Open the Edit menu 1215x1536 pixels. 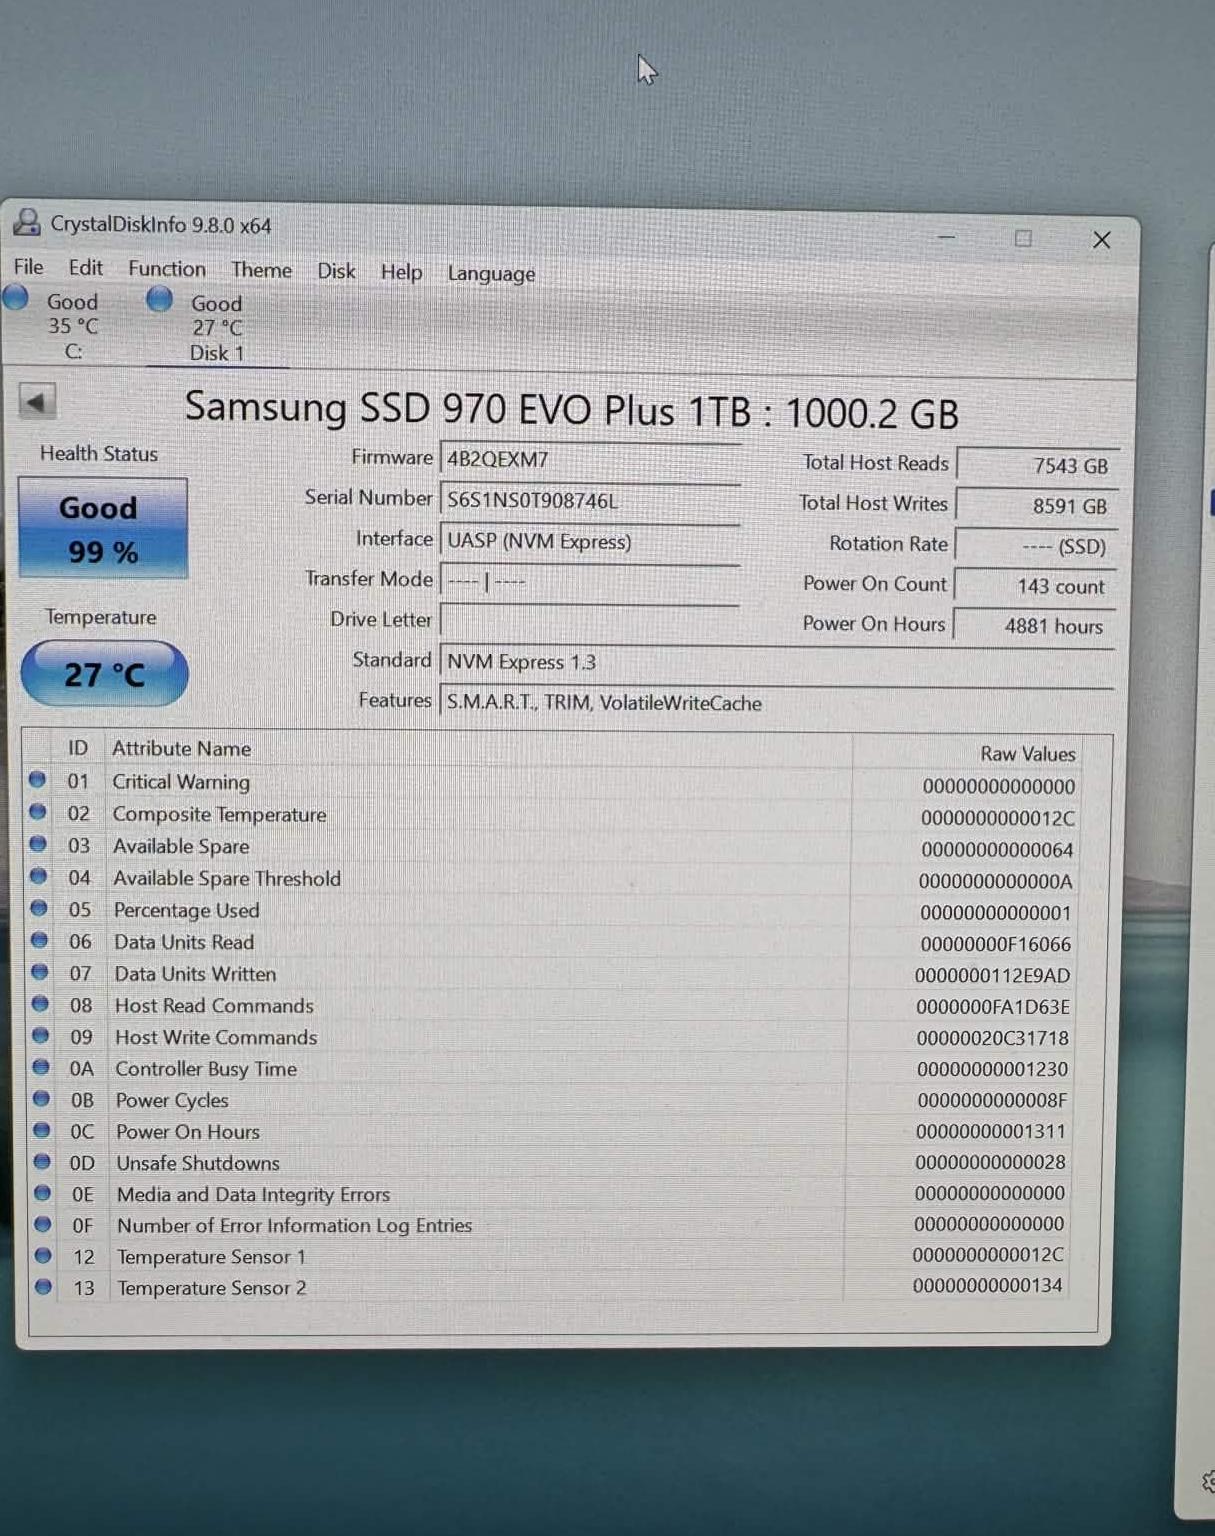85,268
